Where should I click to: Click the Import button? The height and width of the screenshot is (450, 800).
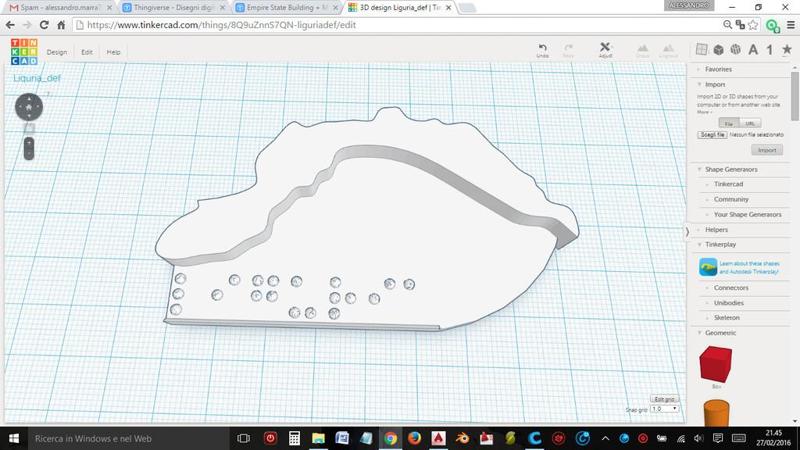(x=767, y=150)
